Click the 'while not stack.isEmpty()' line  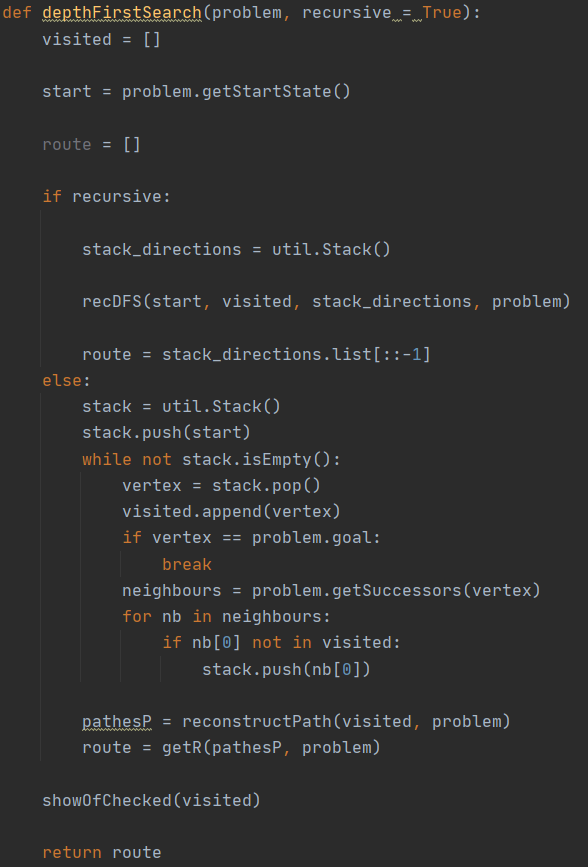pos(211,459)
